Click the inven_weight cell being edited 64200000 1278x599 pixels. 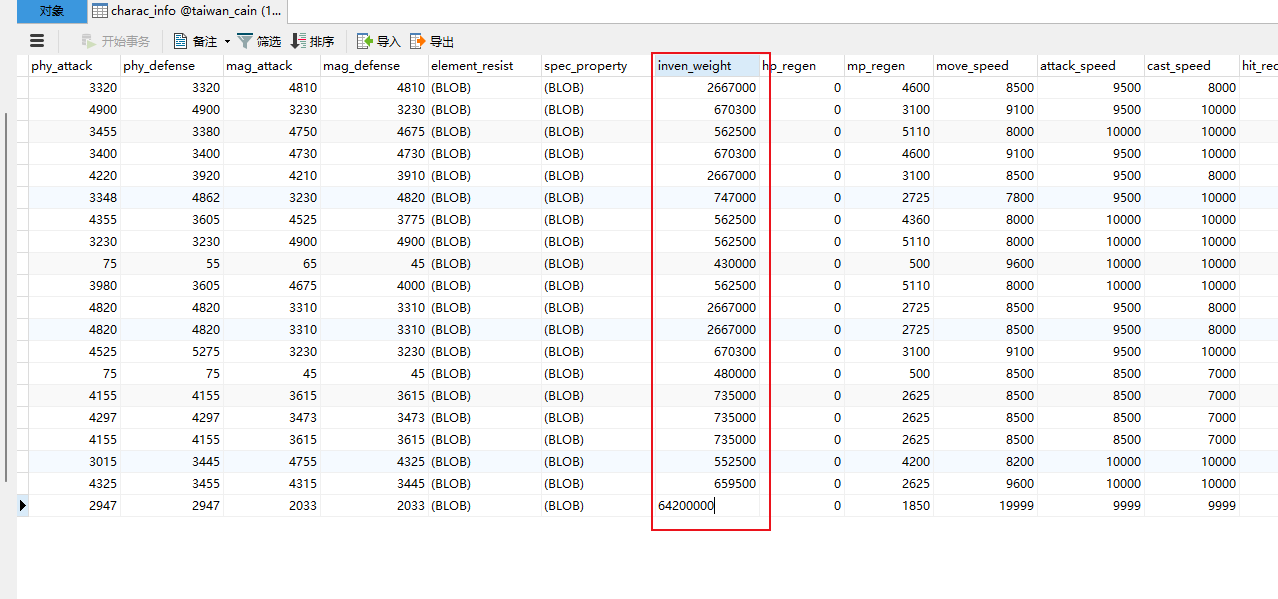coord(707,506)
